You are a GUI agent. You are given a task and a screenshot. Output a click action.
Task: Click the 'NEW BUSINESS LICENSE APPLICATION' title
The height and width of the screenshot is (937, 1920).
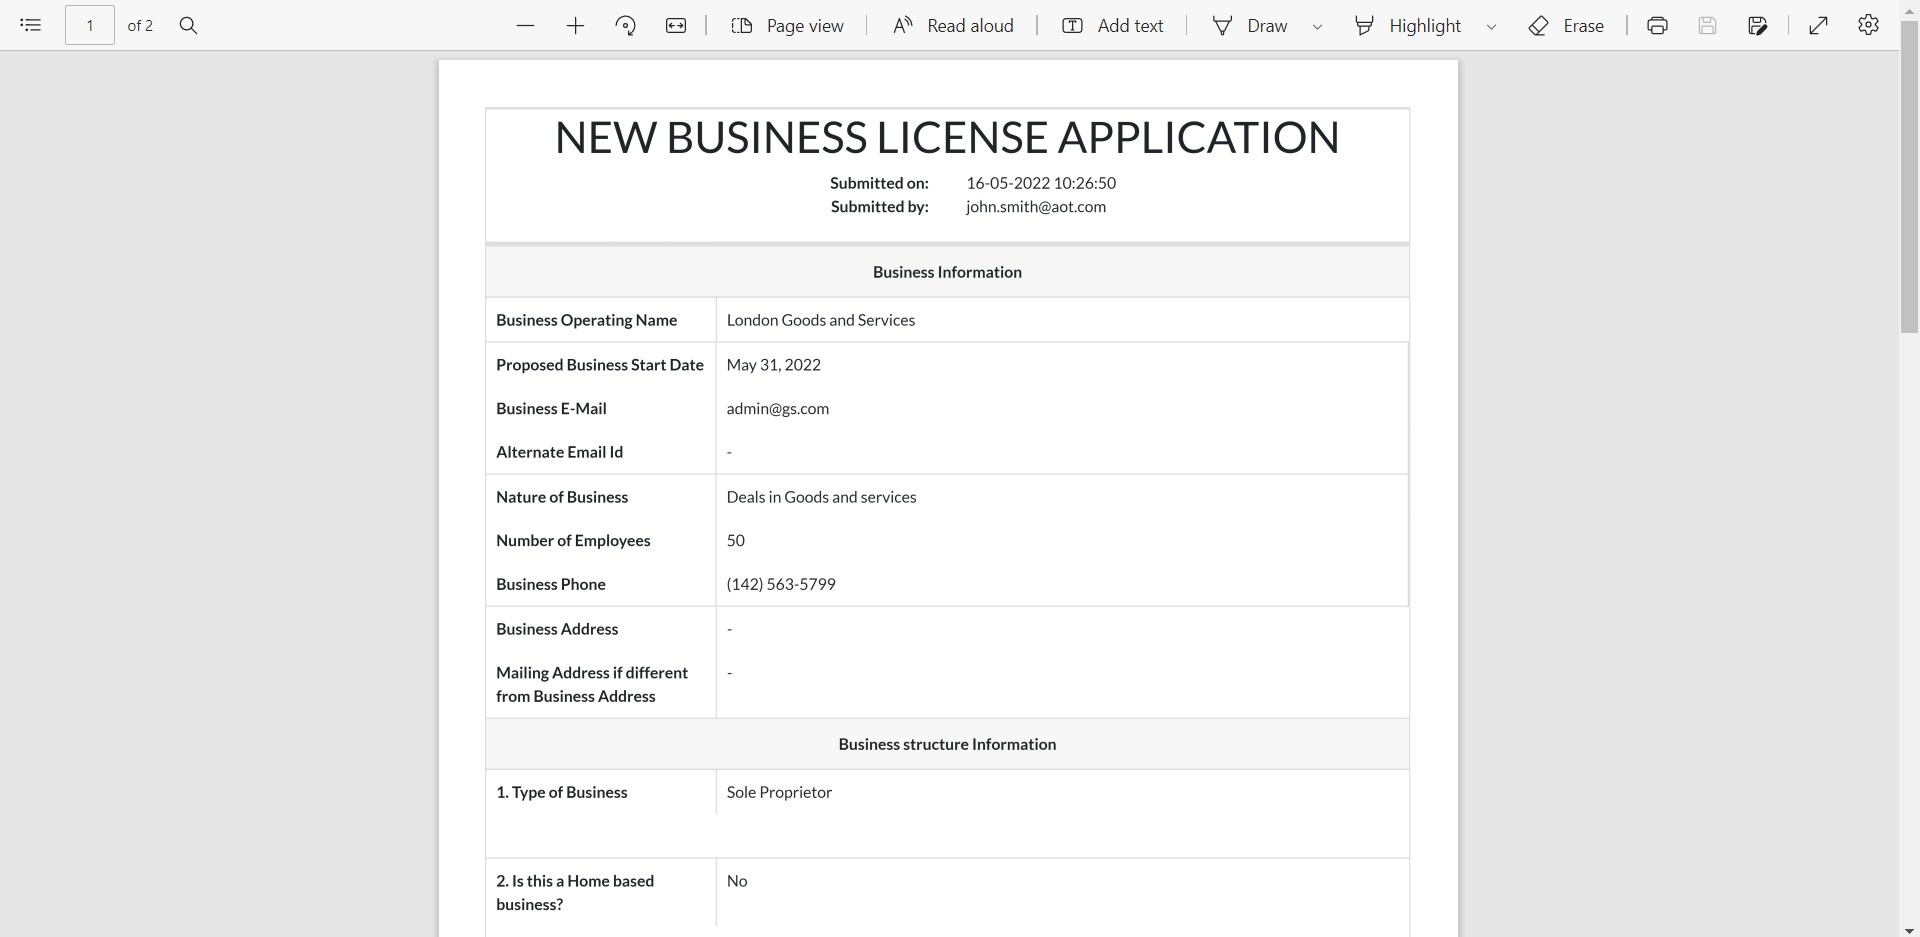pyautogui.click(x=947, y=138)
